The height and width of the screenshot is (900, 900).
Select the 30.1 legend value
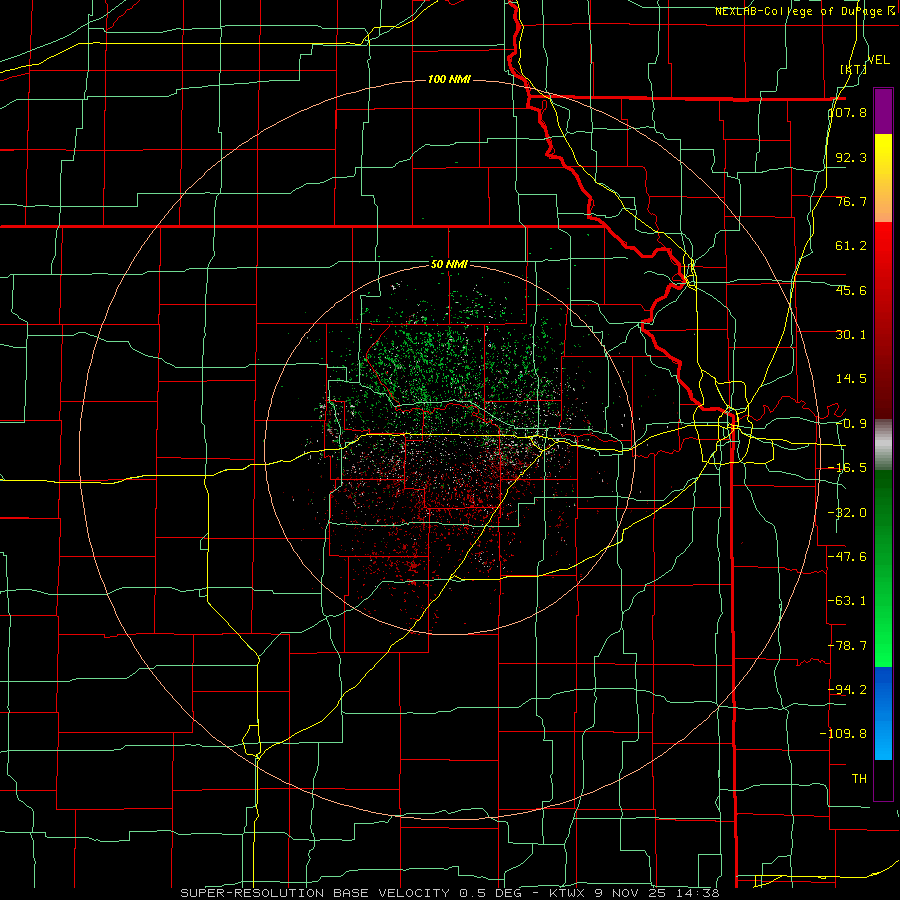(x=851, y=335)
